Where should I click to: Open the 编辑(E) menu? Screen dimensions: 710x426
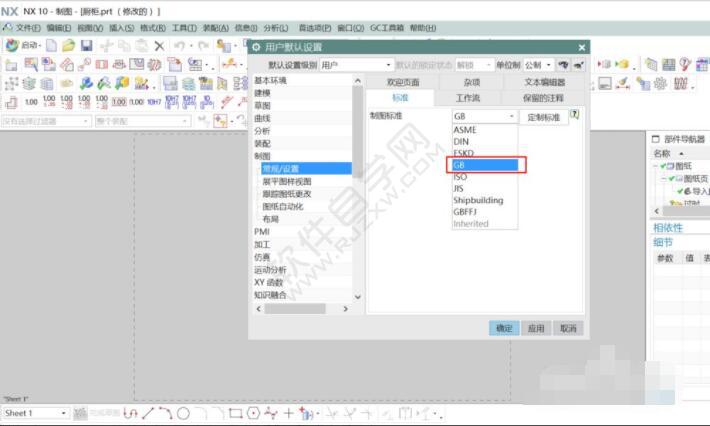point(59,28)
